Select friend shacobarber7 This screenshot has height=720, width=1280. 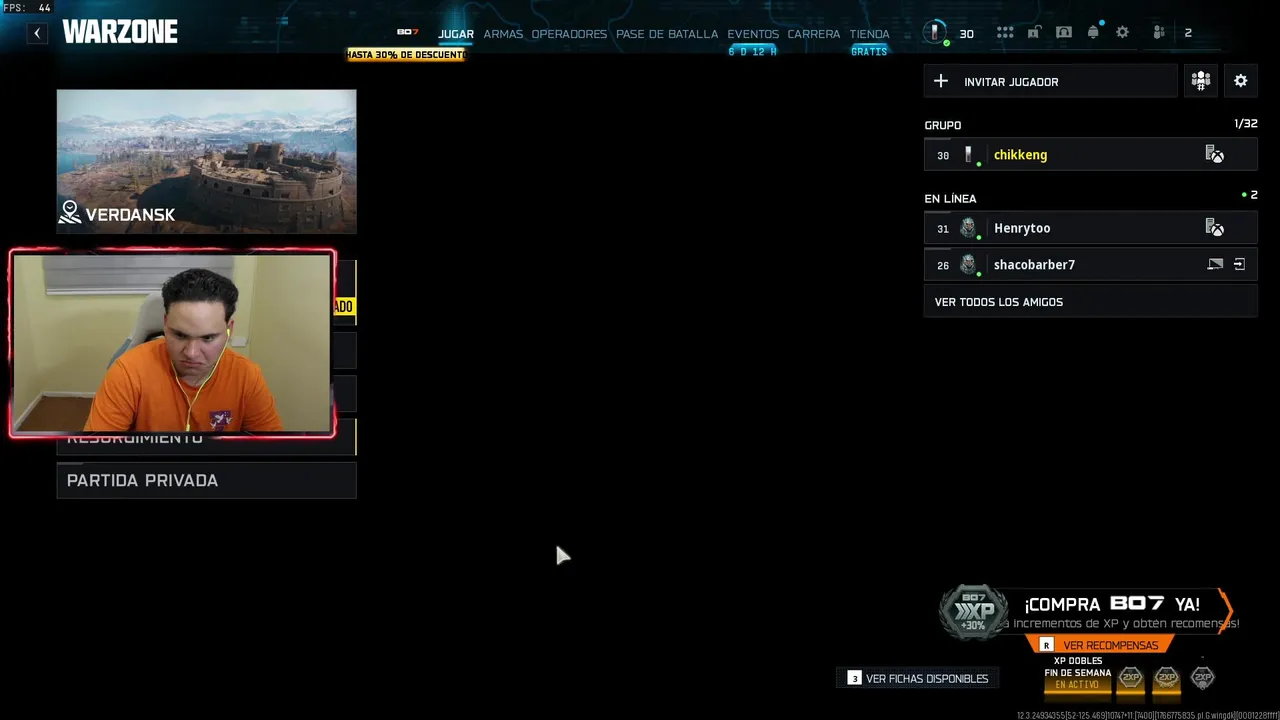click(1091, 265)
